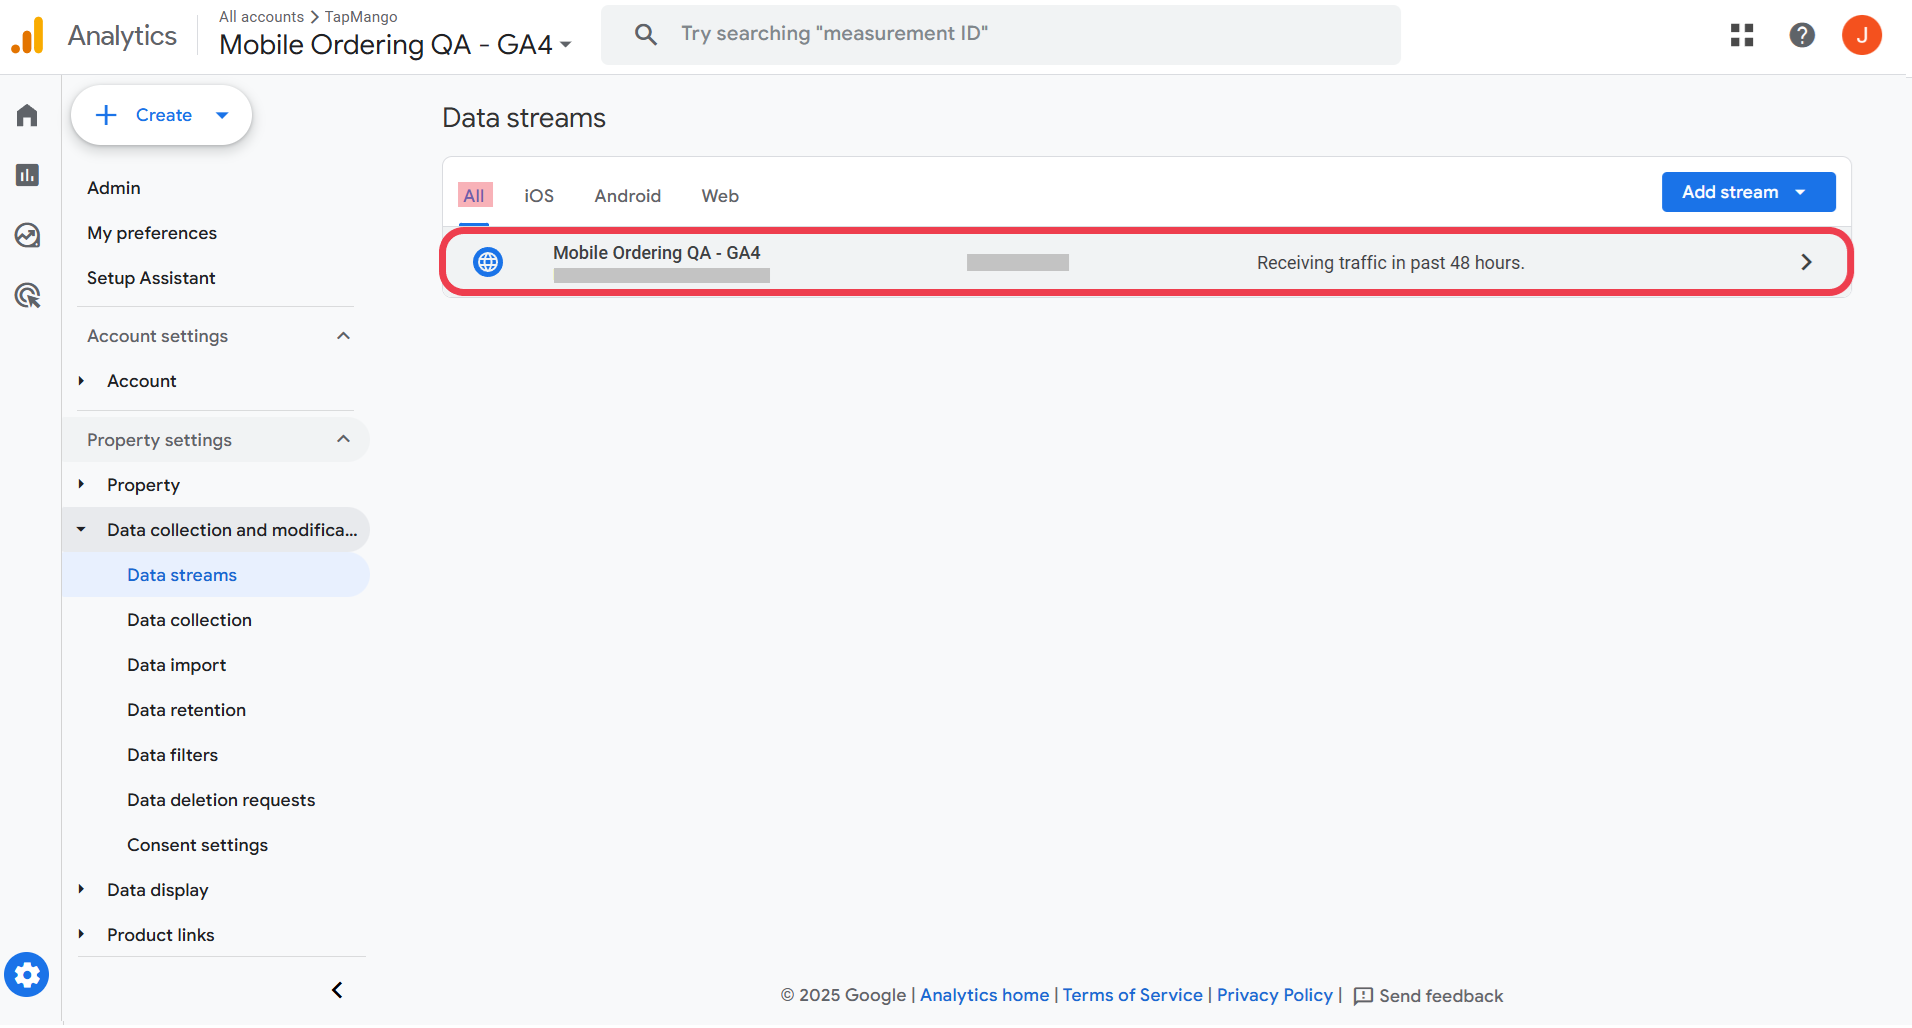Open My preferences
This screenshot has height=1028, width=1912.
(152, 233)
